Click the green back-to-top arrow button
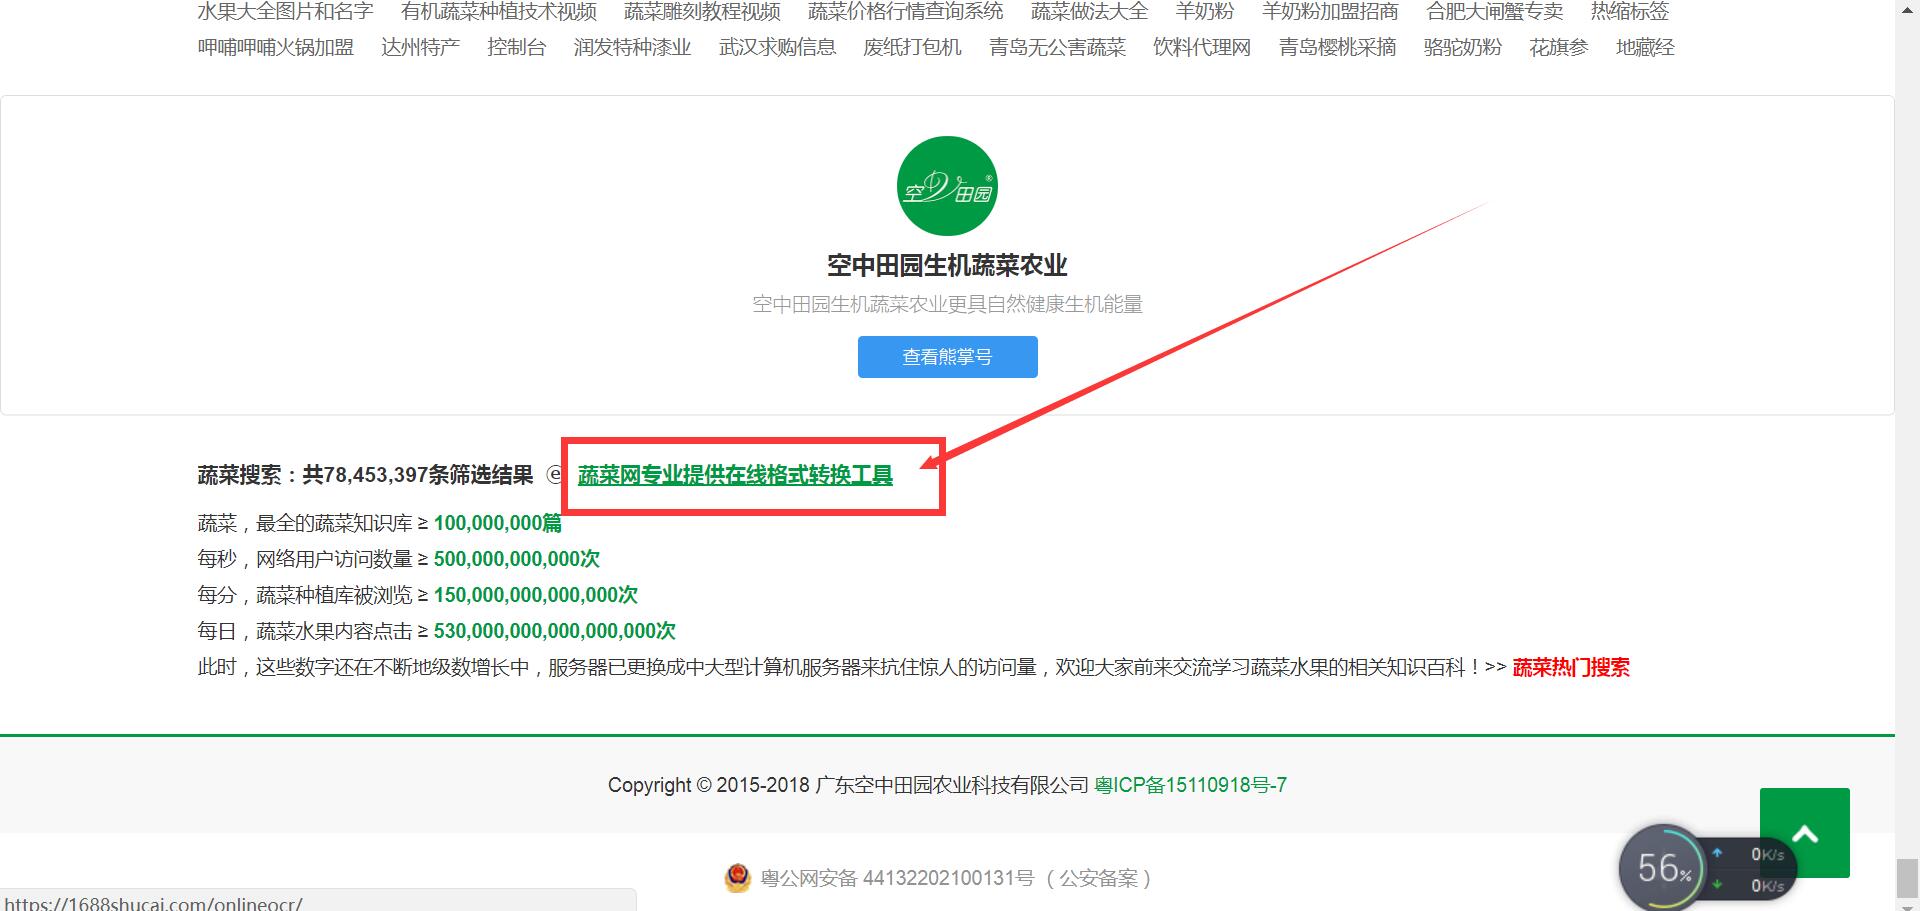 [1804, 832]
